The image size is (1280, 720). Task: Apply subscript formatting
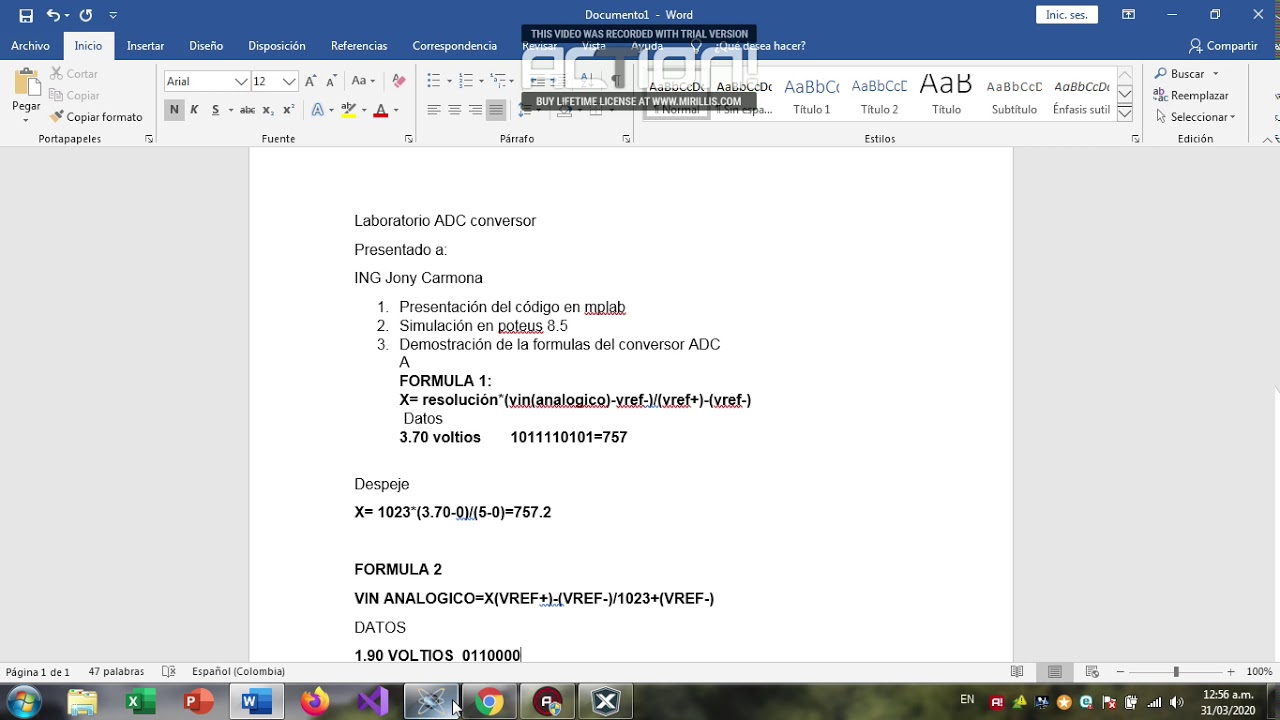pos(268,110)
